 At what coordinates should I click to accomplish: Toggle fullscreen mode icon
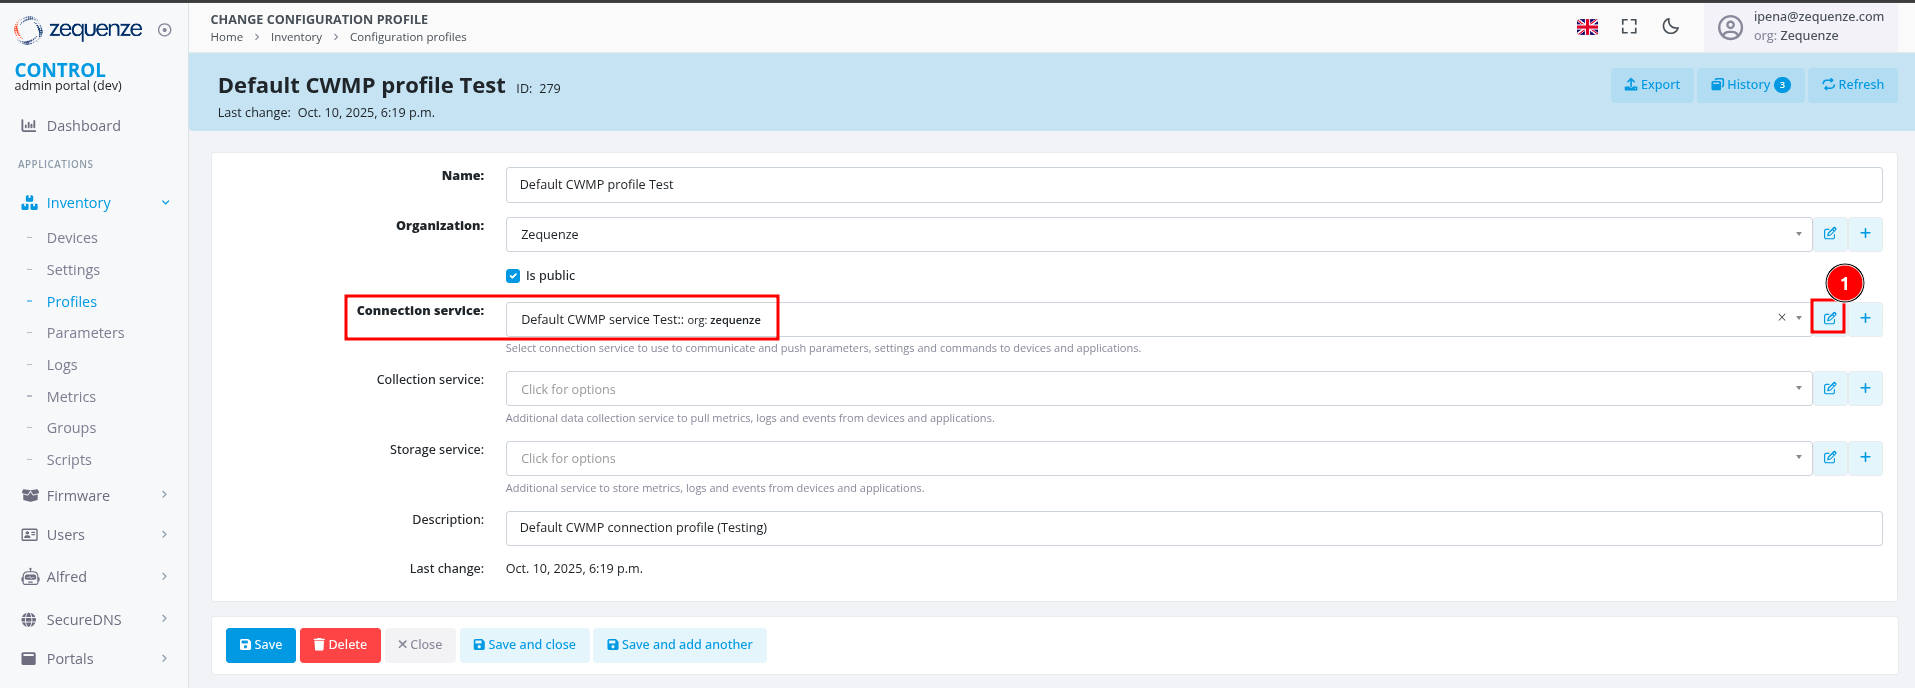pos(1629,27)
